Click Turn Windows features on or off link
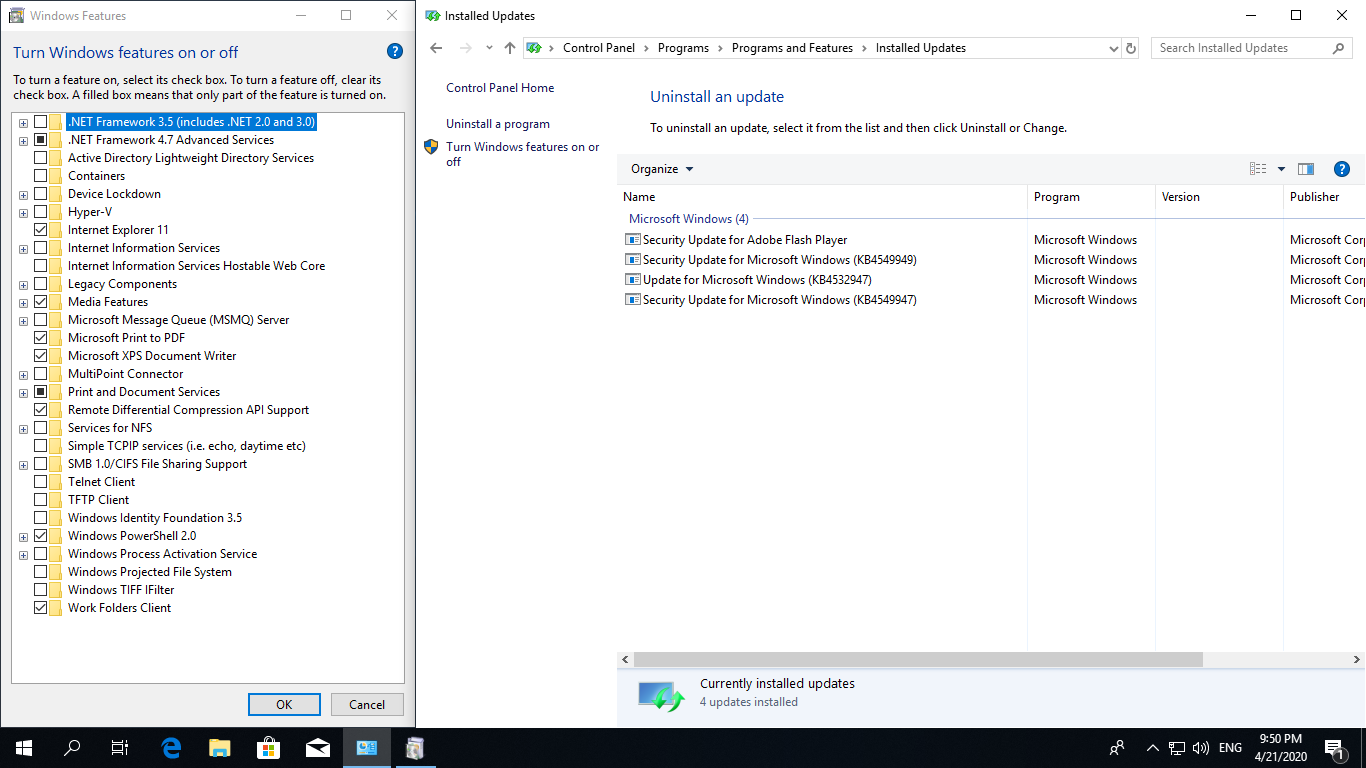Image resolution: width=1366 pixels, height=768 pixels. [x=523, y=154]
